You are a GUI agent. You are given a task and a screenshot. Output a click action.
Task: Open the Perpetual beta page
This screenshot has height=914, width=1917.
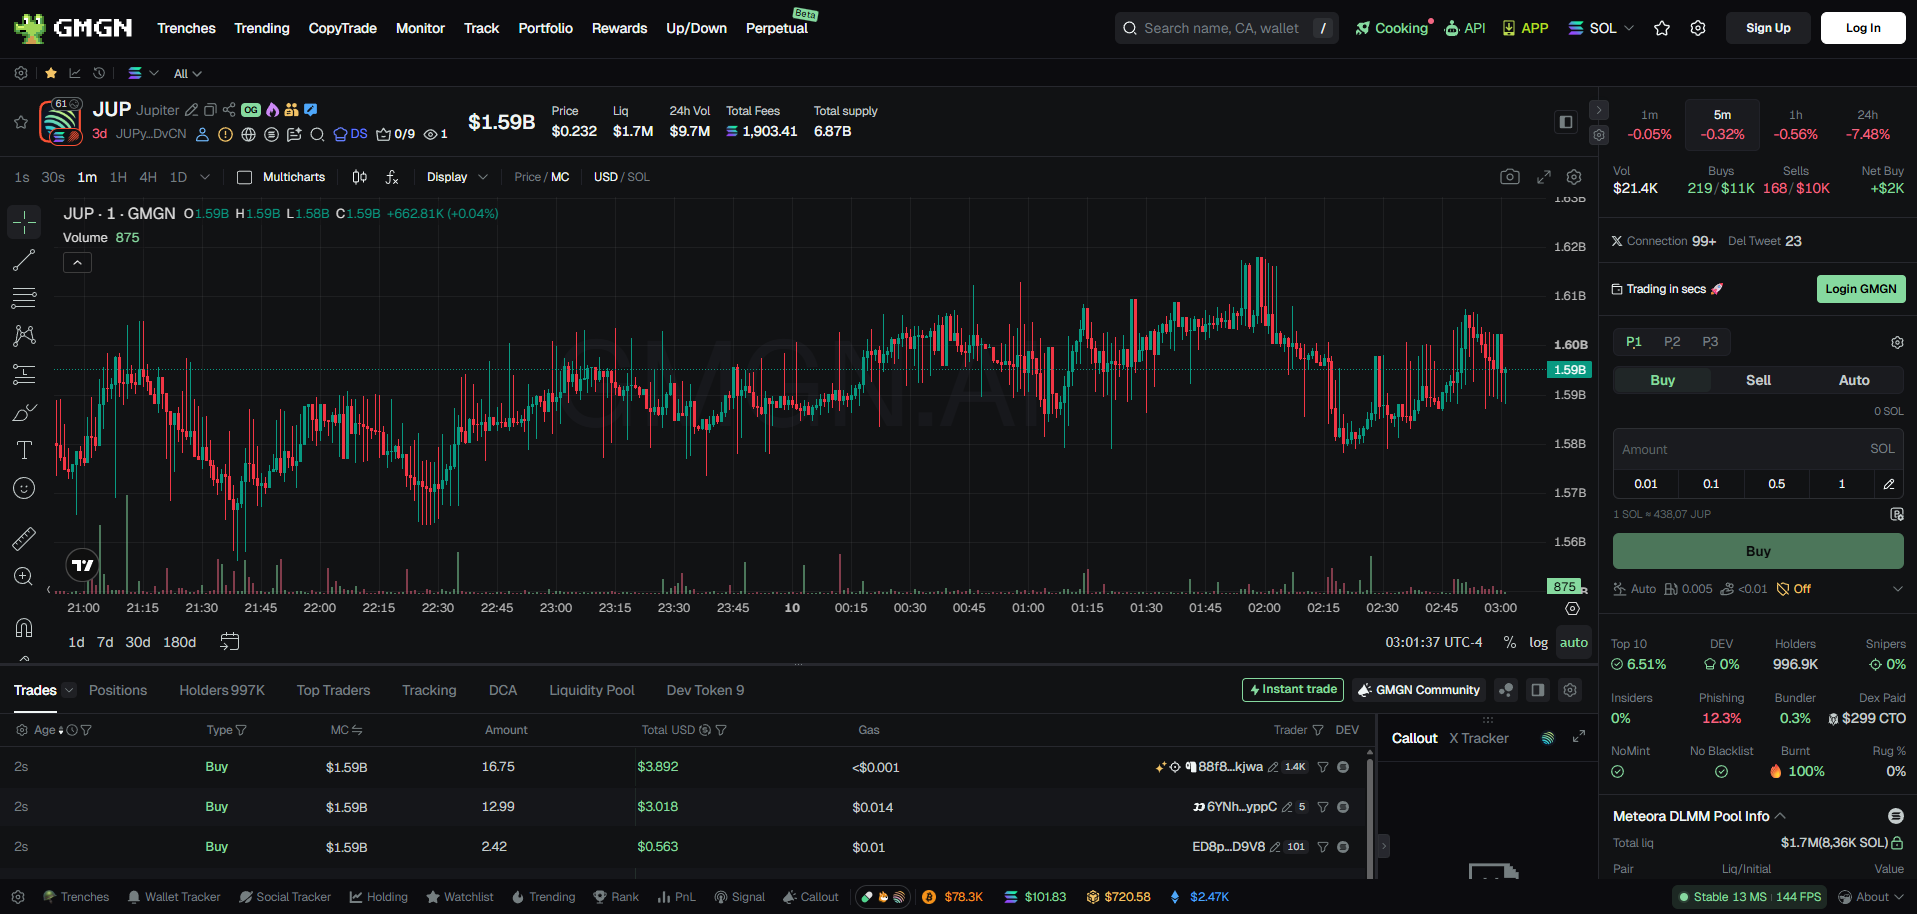click(777, 28)
